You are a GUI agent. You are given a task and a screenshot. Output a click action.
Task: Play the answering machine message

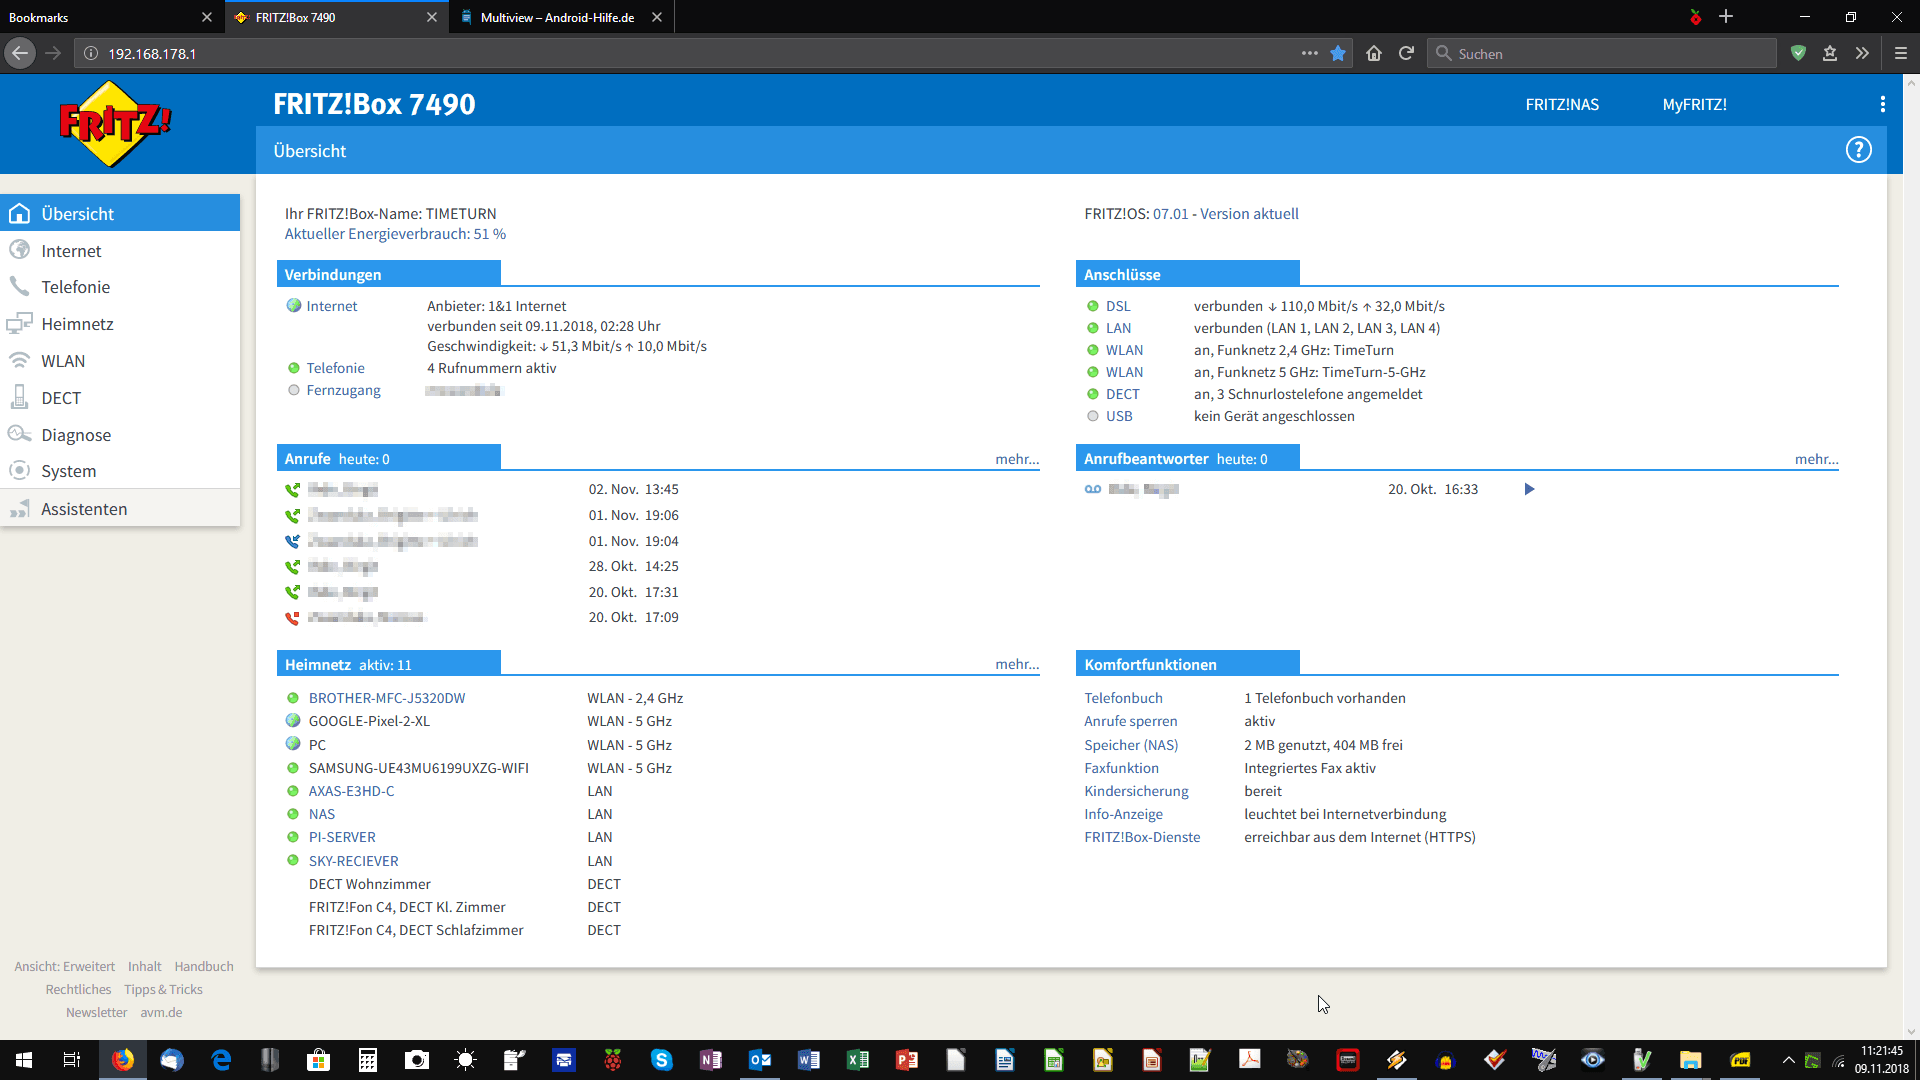pos(1529,489)
